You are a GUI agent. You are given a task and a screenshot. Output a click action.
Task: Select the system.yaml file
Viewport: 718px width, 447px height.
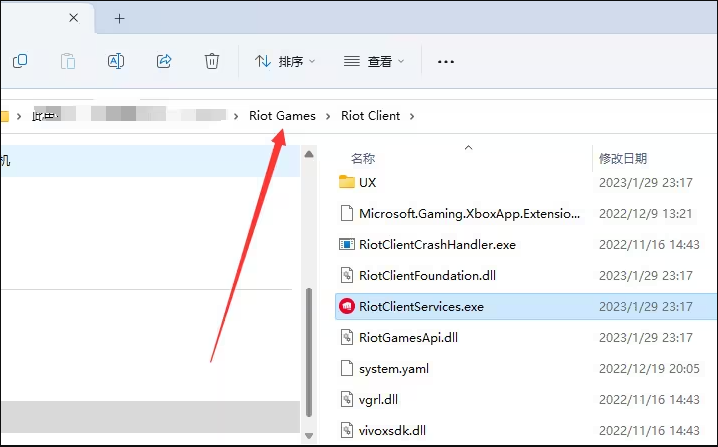[x=394, y=369]
